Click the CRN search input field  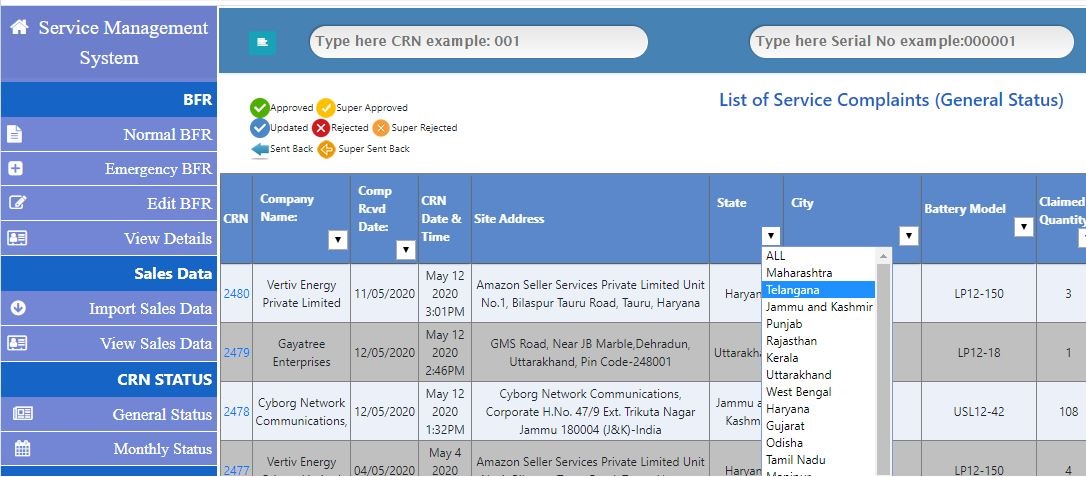click(x=478, y=42)
